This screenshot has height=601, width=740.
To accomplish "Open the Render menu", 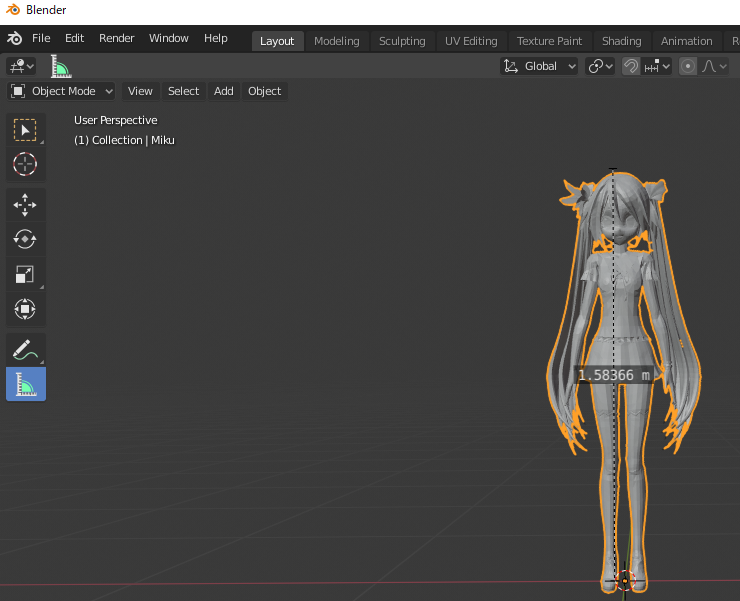I will [x=116, y=38].
